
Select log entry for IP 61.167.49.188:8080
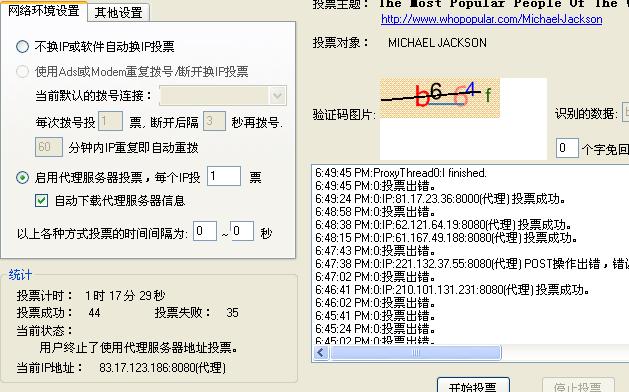446,238
